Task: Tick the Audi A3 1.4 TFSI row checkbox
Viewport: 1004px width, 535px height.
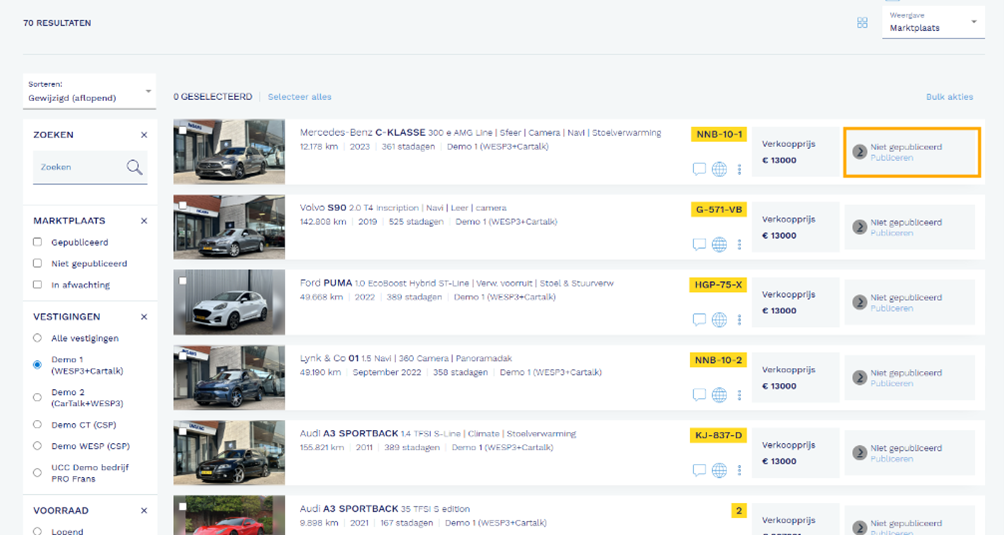Action: 182,431
